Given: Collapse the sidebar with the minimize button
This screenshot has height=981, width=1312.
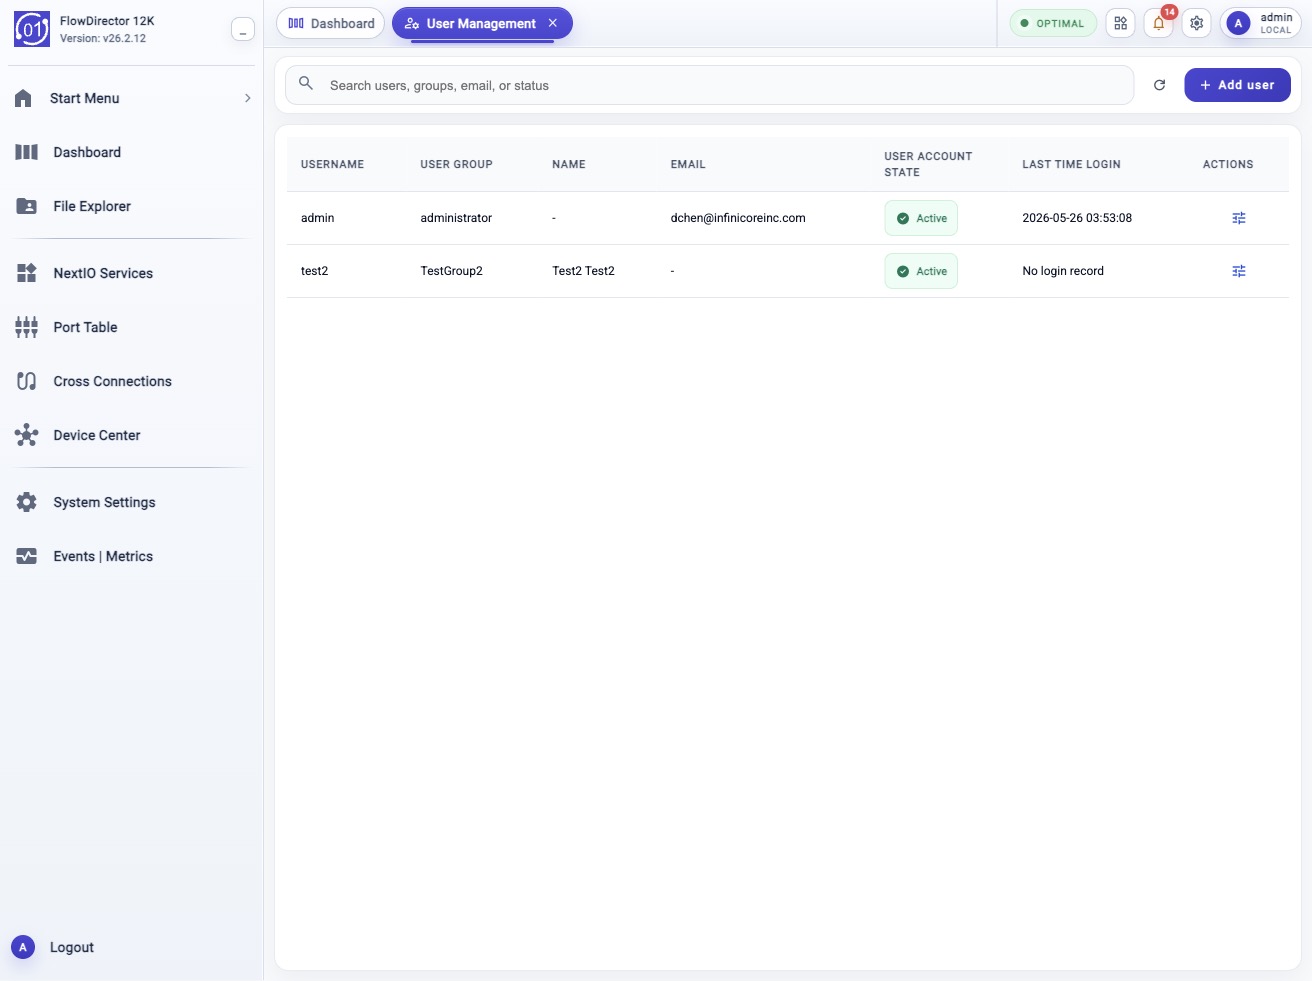Looking at the screenshot, I should (243, 30).
